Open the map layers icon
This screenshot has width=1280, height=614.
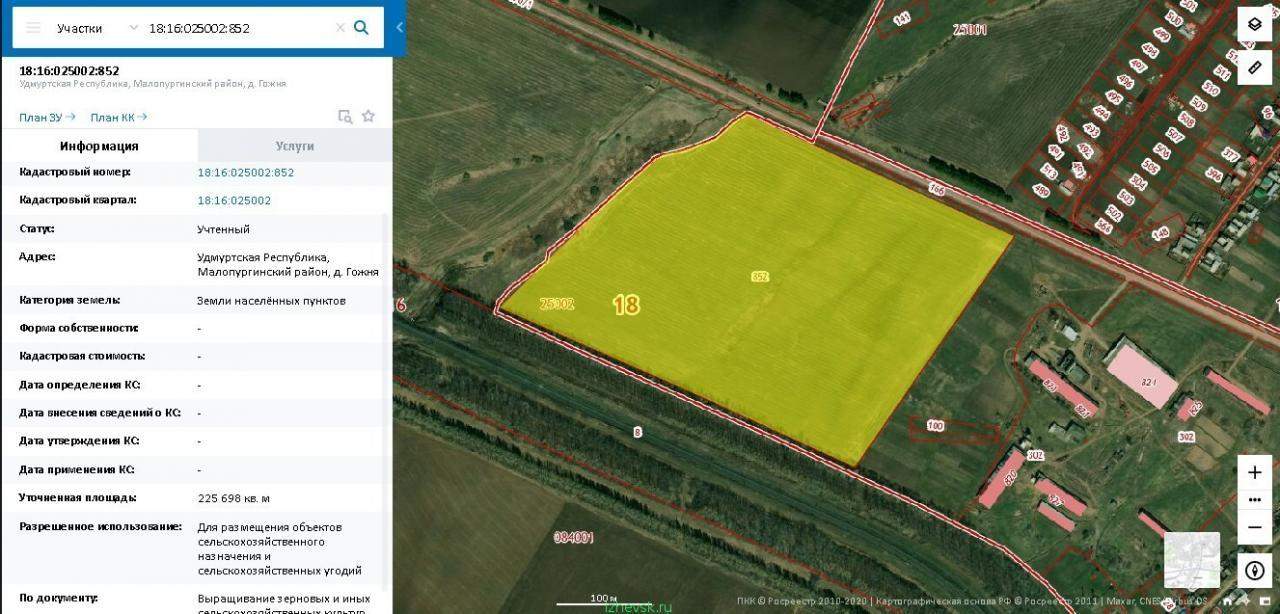pos(1255,25)
